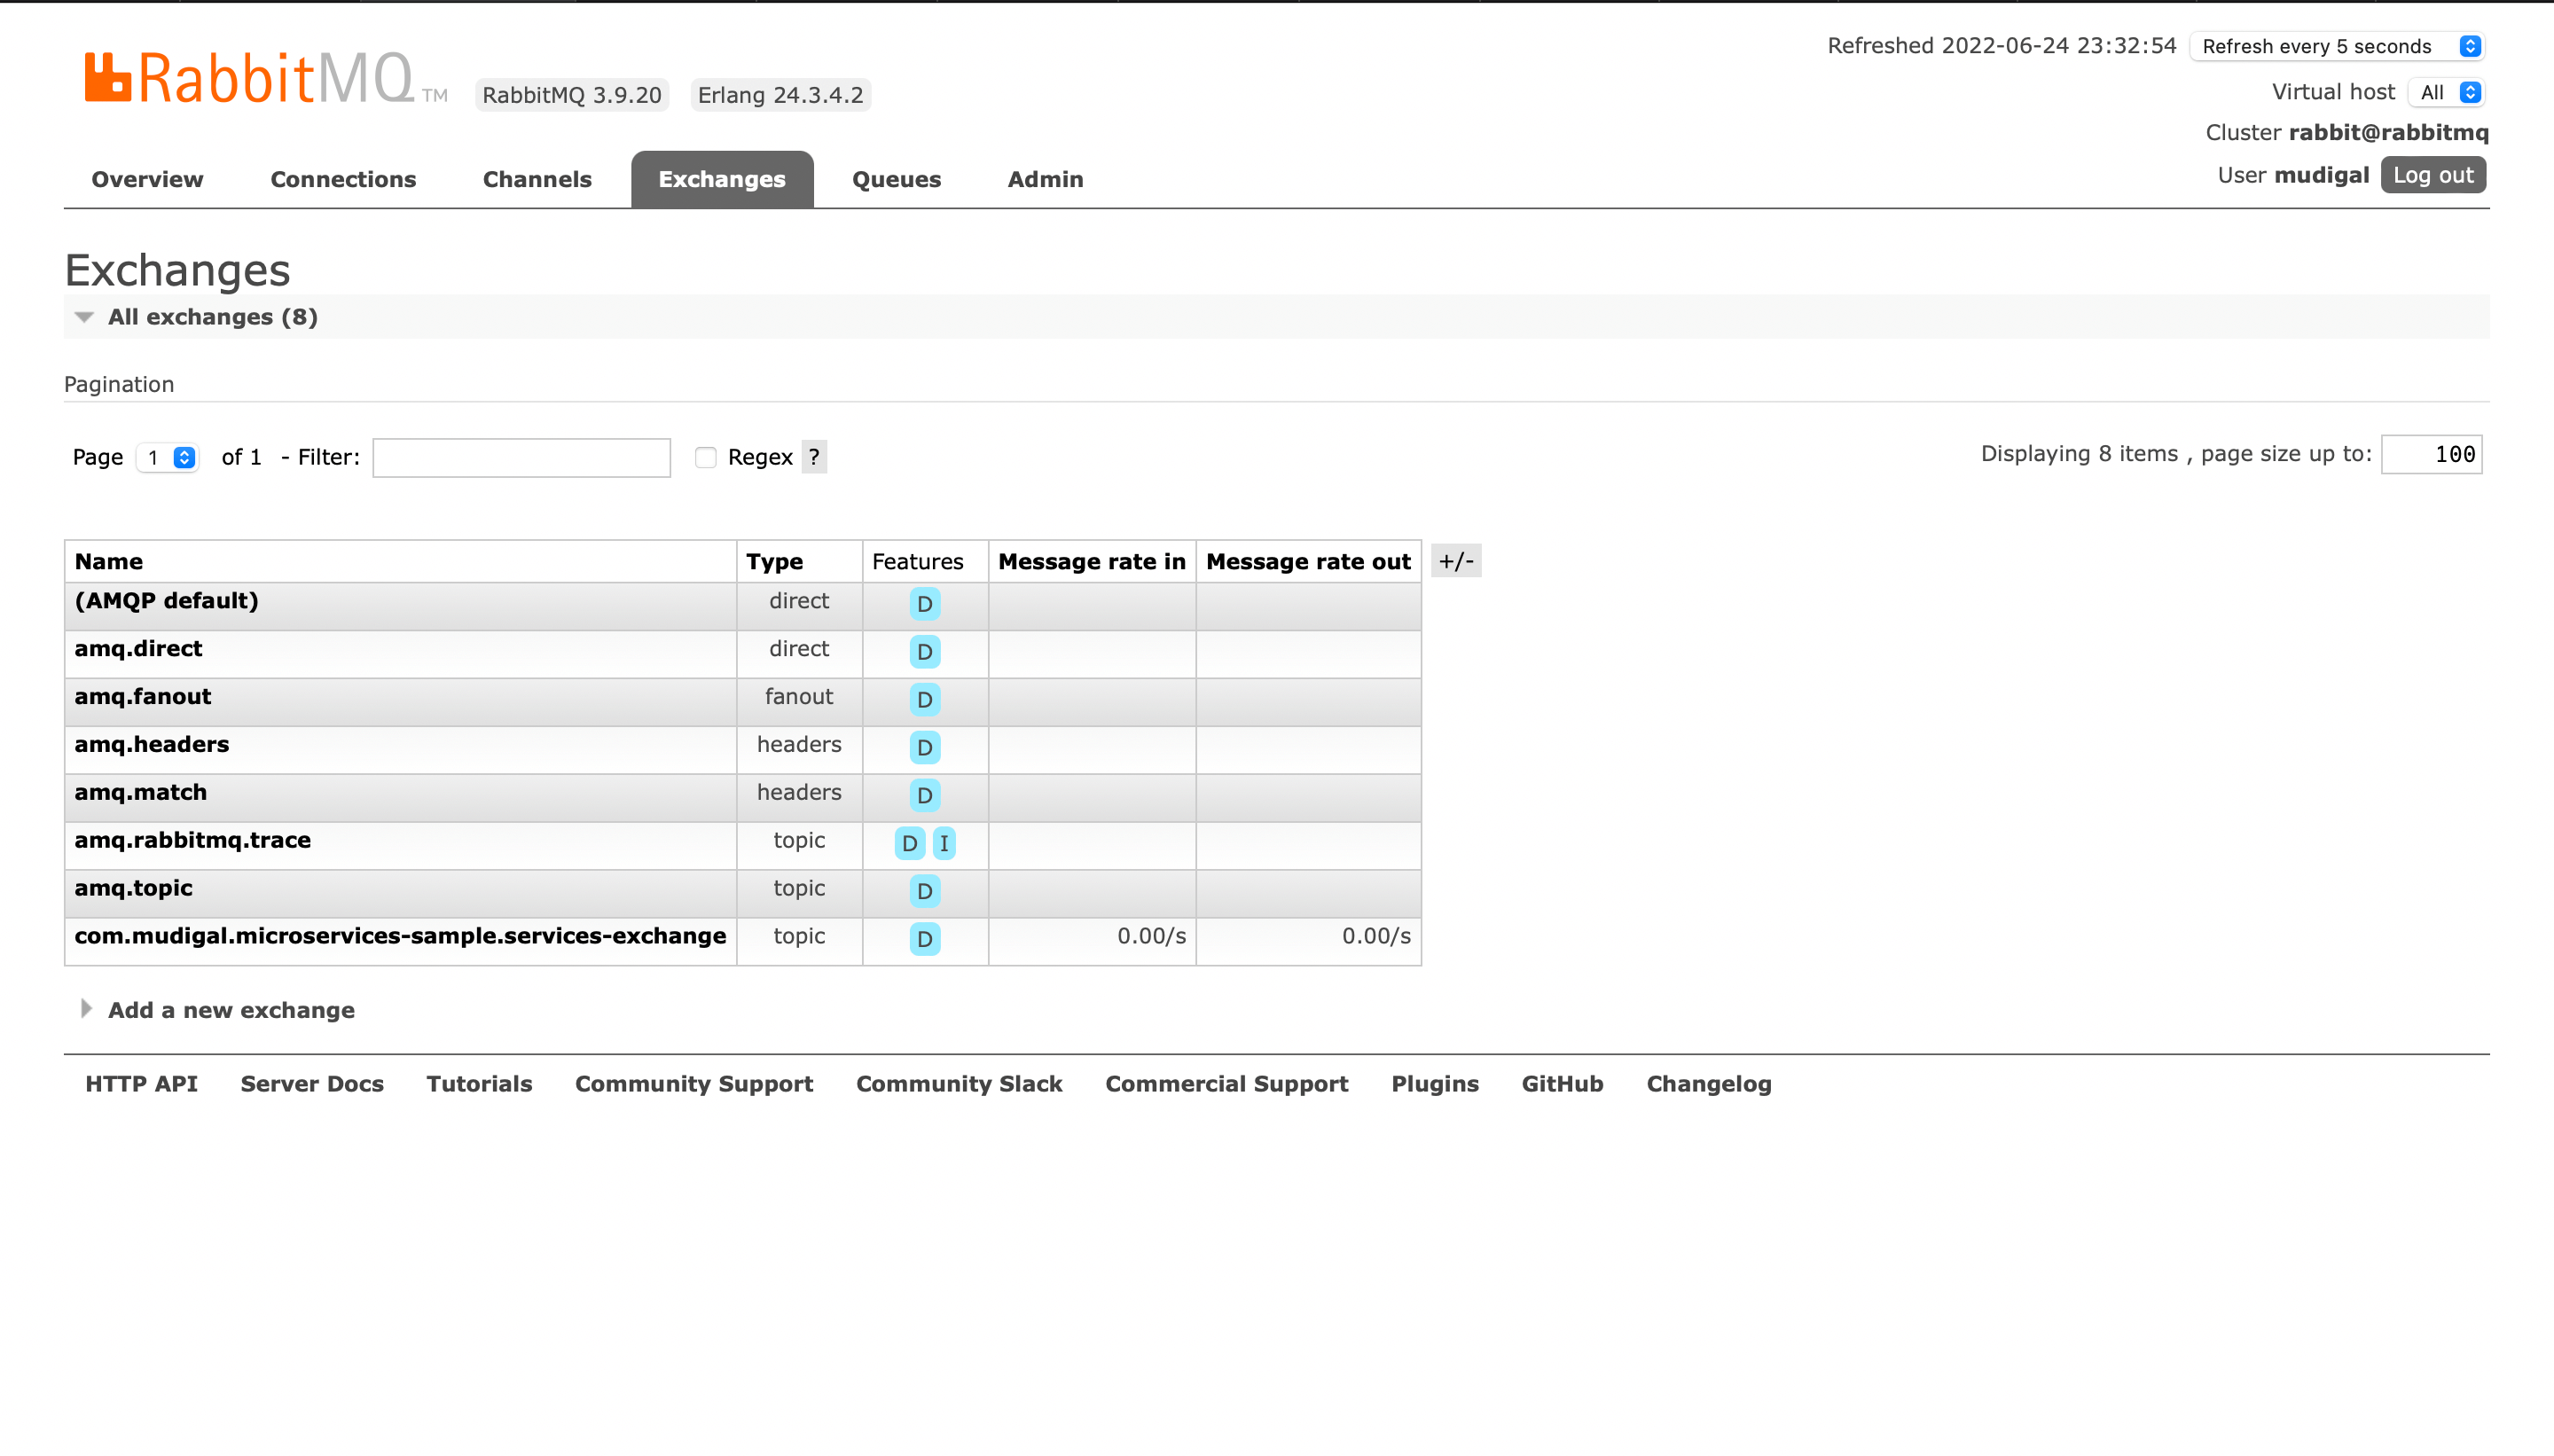The image size is (2554, 1456).
Task: Click the Log out button
Action: point(2432,175)
